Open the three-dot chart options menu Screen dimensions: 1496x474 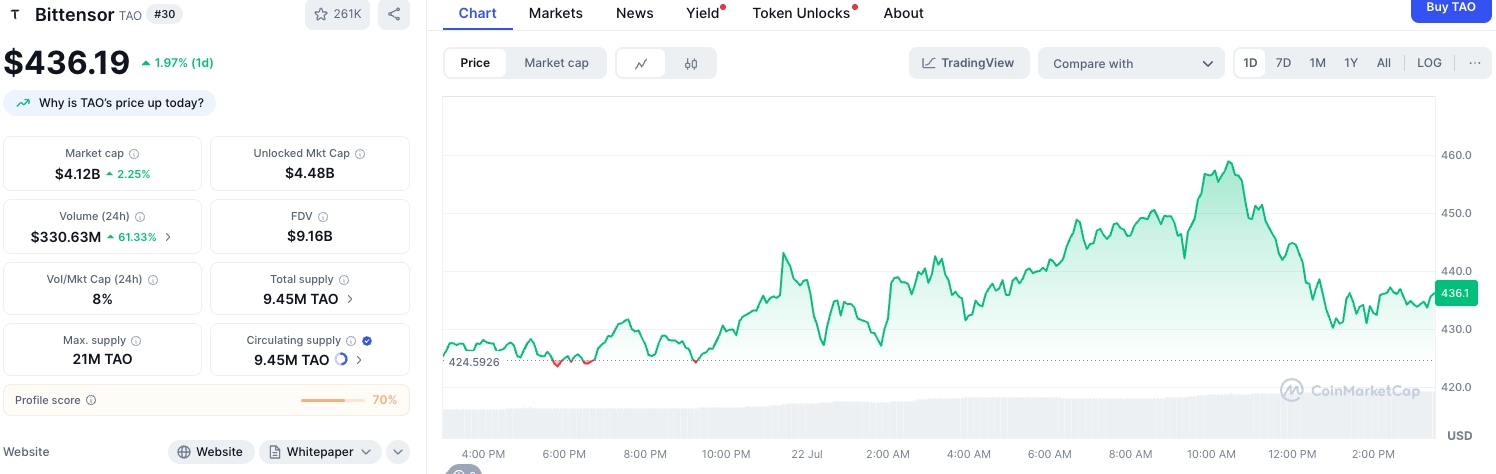coord(1474,63)
